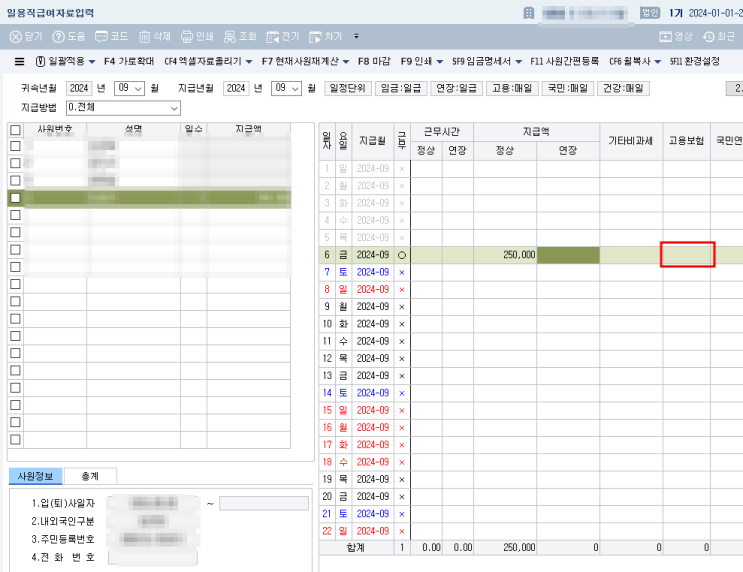Viewport: 743px width, 572px height.
Task: Toggle the 근무 circle mark for day 6
Action: 402,255
